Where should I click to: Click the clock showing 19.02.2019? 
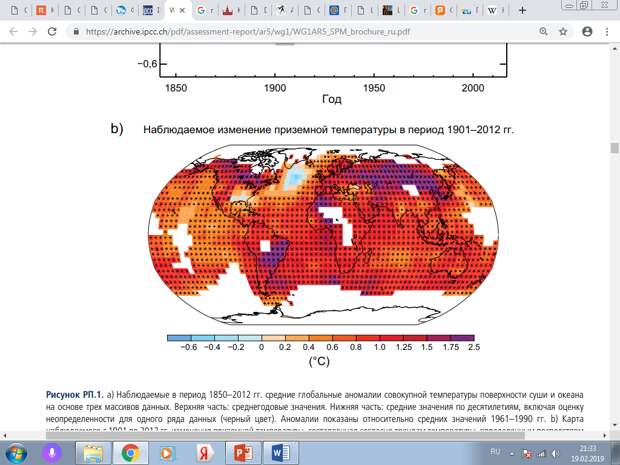pyautogui.click(x=588, y=454)
